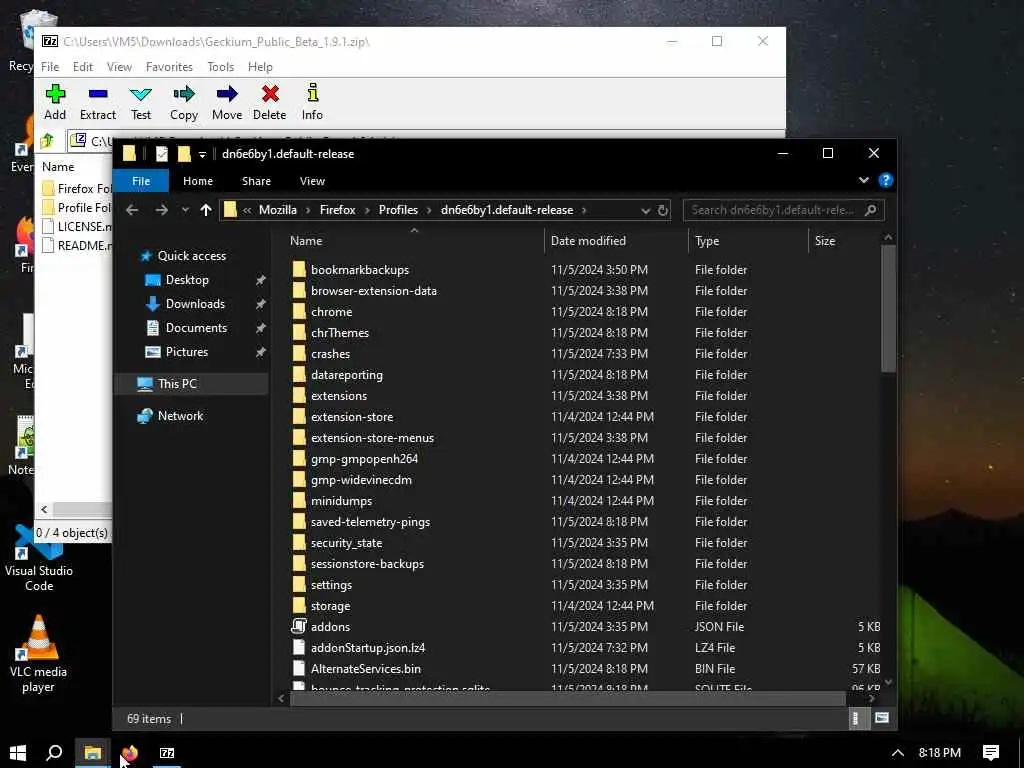Open Favorites menu in 7-Zip

click(169, 67)
